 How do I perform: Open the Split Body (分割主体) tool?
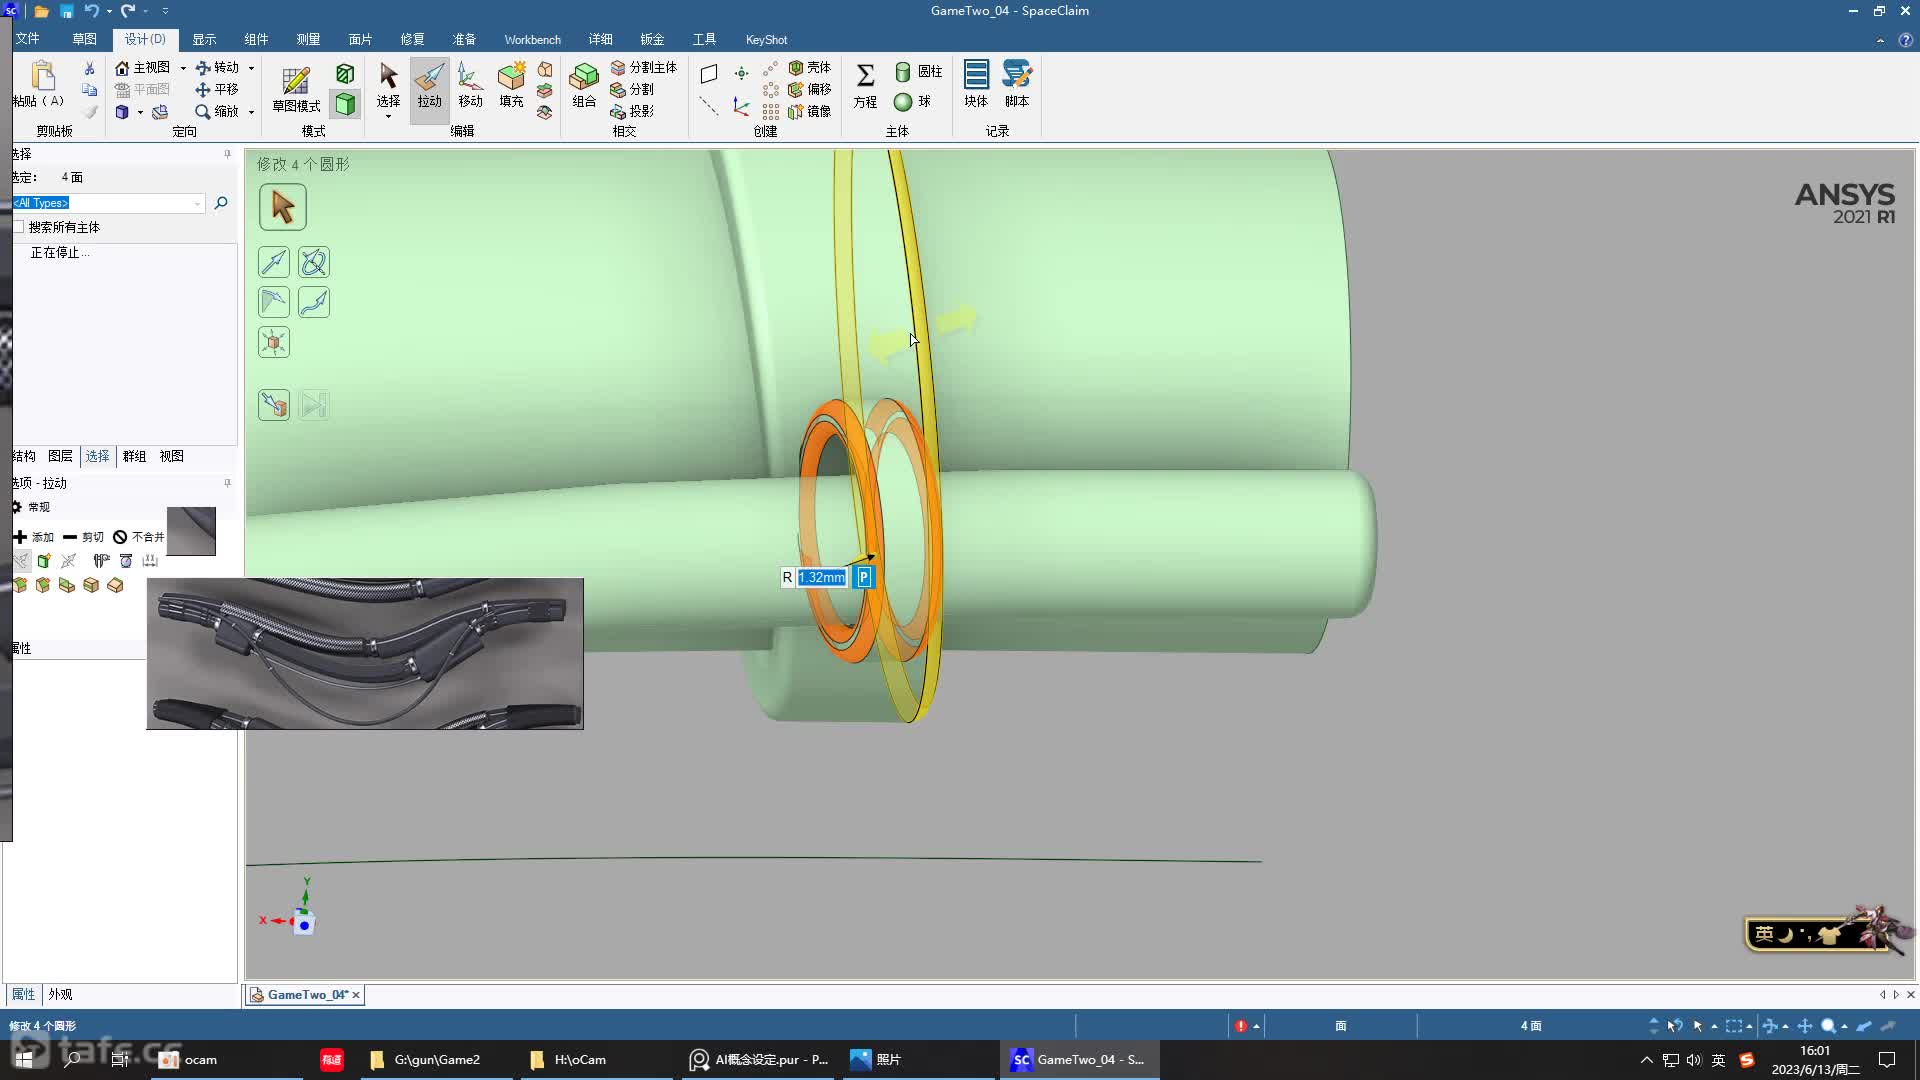pyautogui.click(x=643, y=67)
